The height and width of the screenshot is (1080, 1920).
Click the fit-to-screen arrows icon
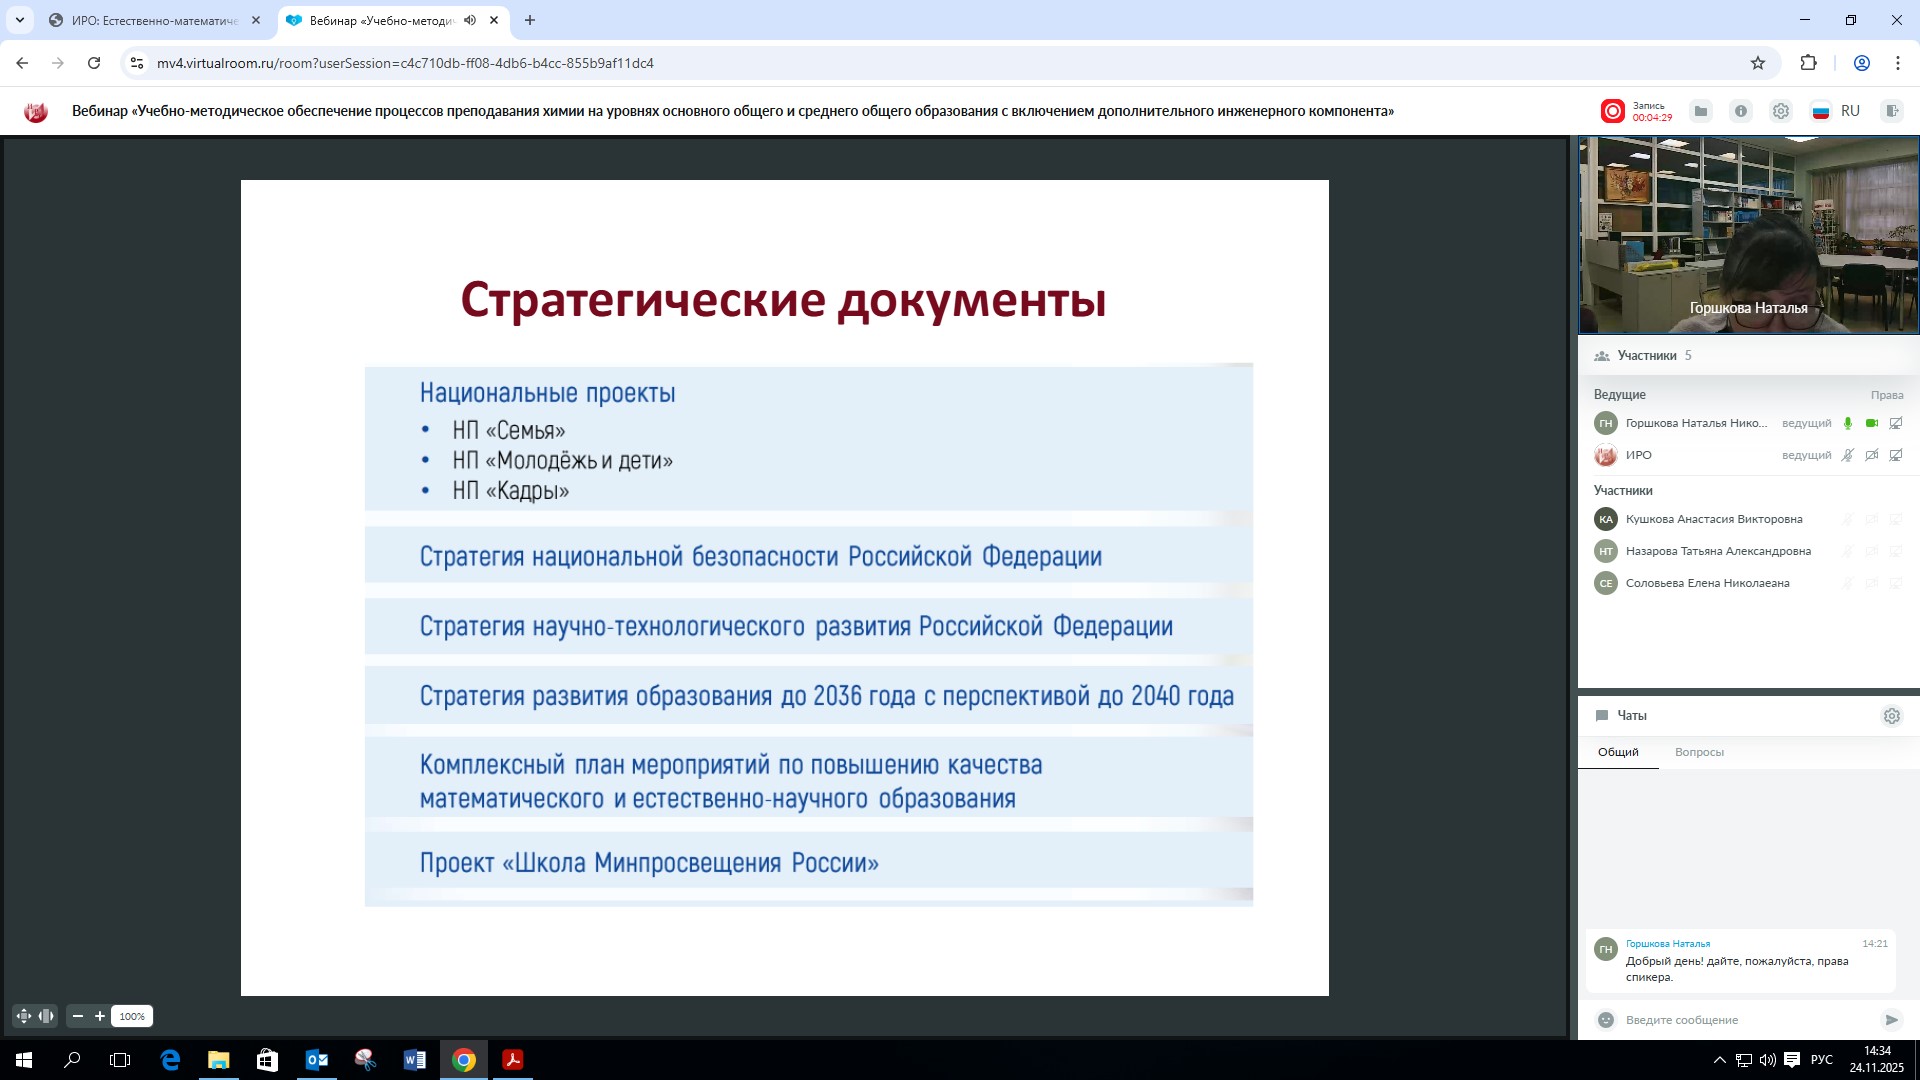24,1016
